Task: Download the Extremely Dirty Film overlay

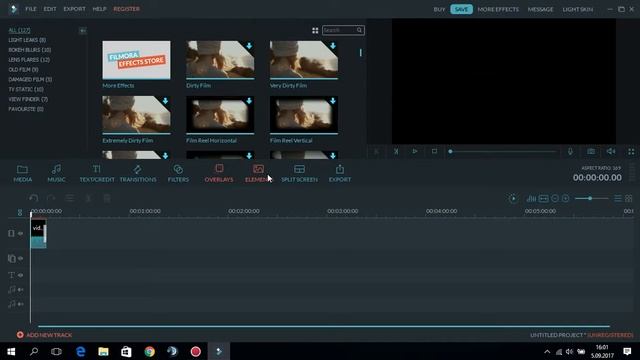Action: pyautogui.click(x=165, y=101)
